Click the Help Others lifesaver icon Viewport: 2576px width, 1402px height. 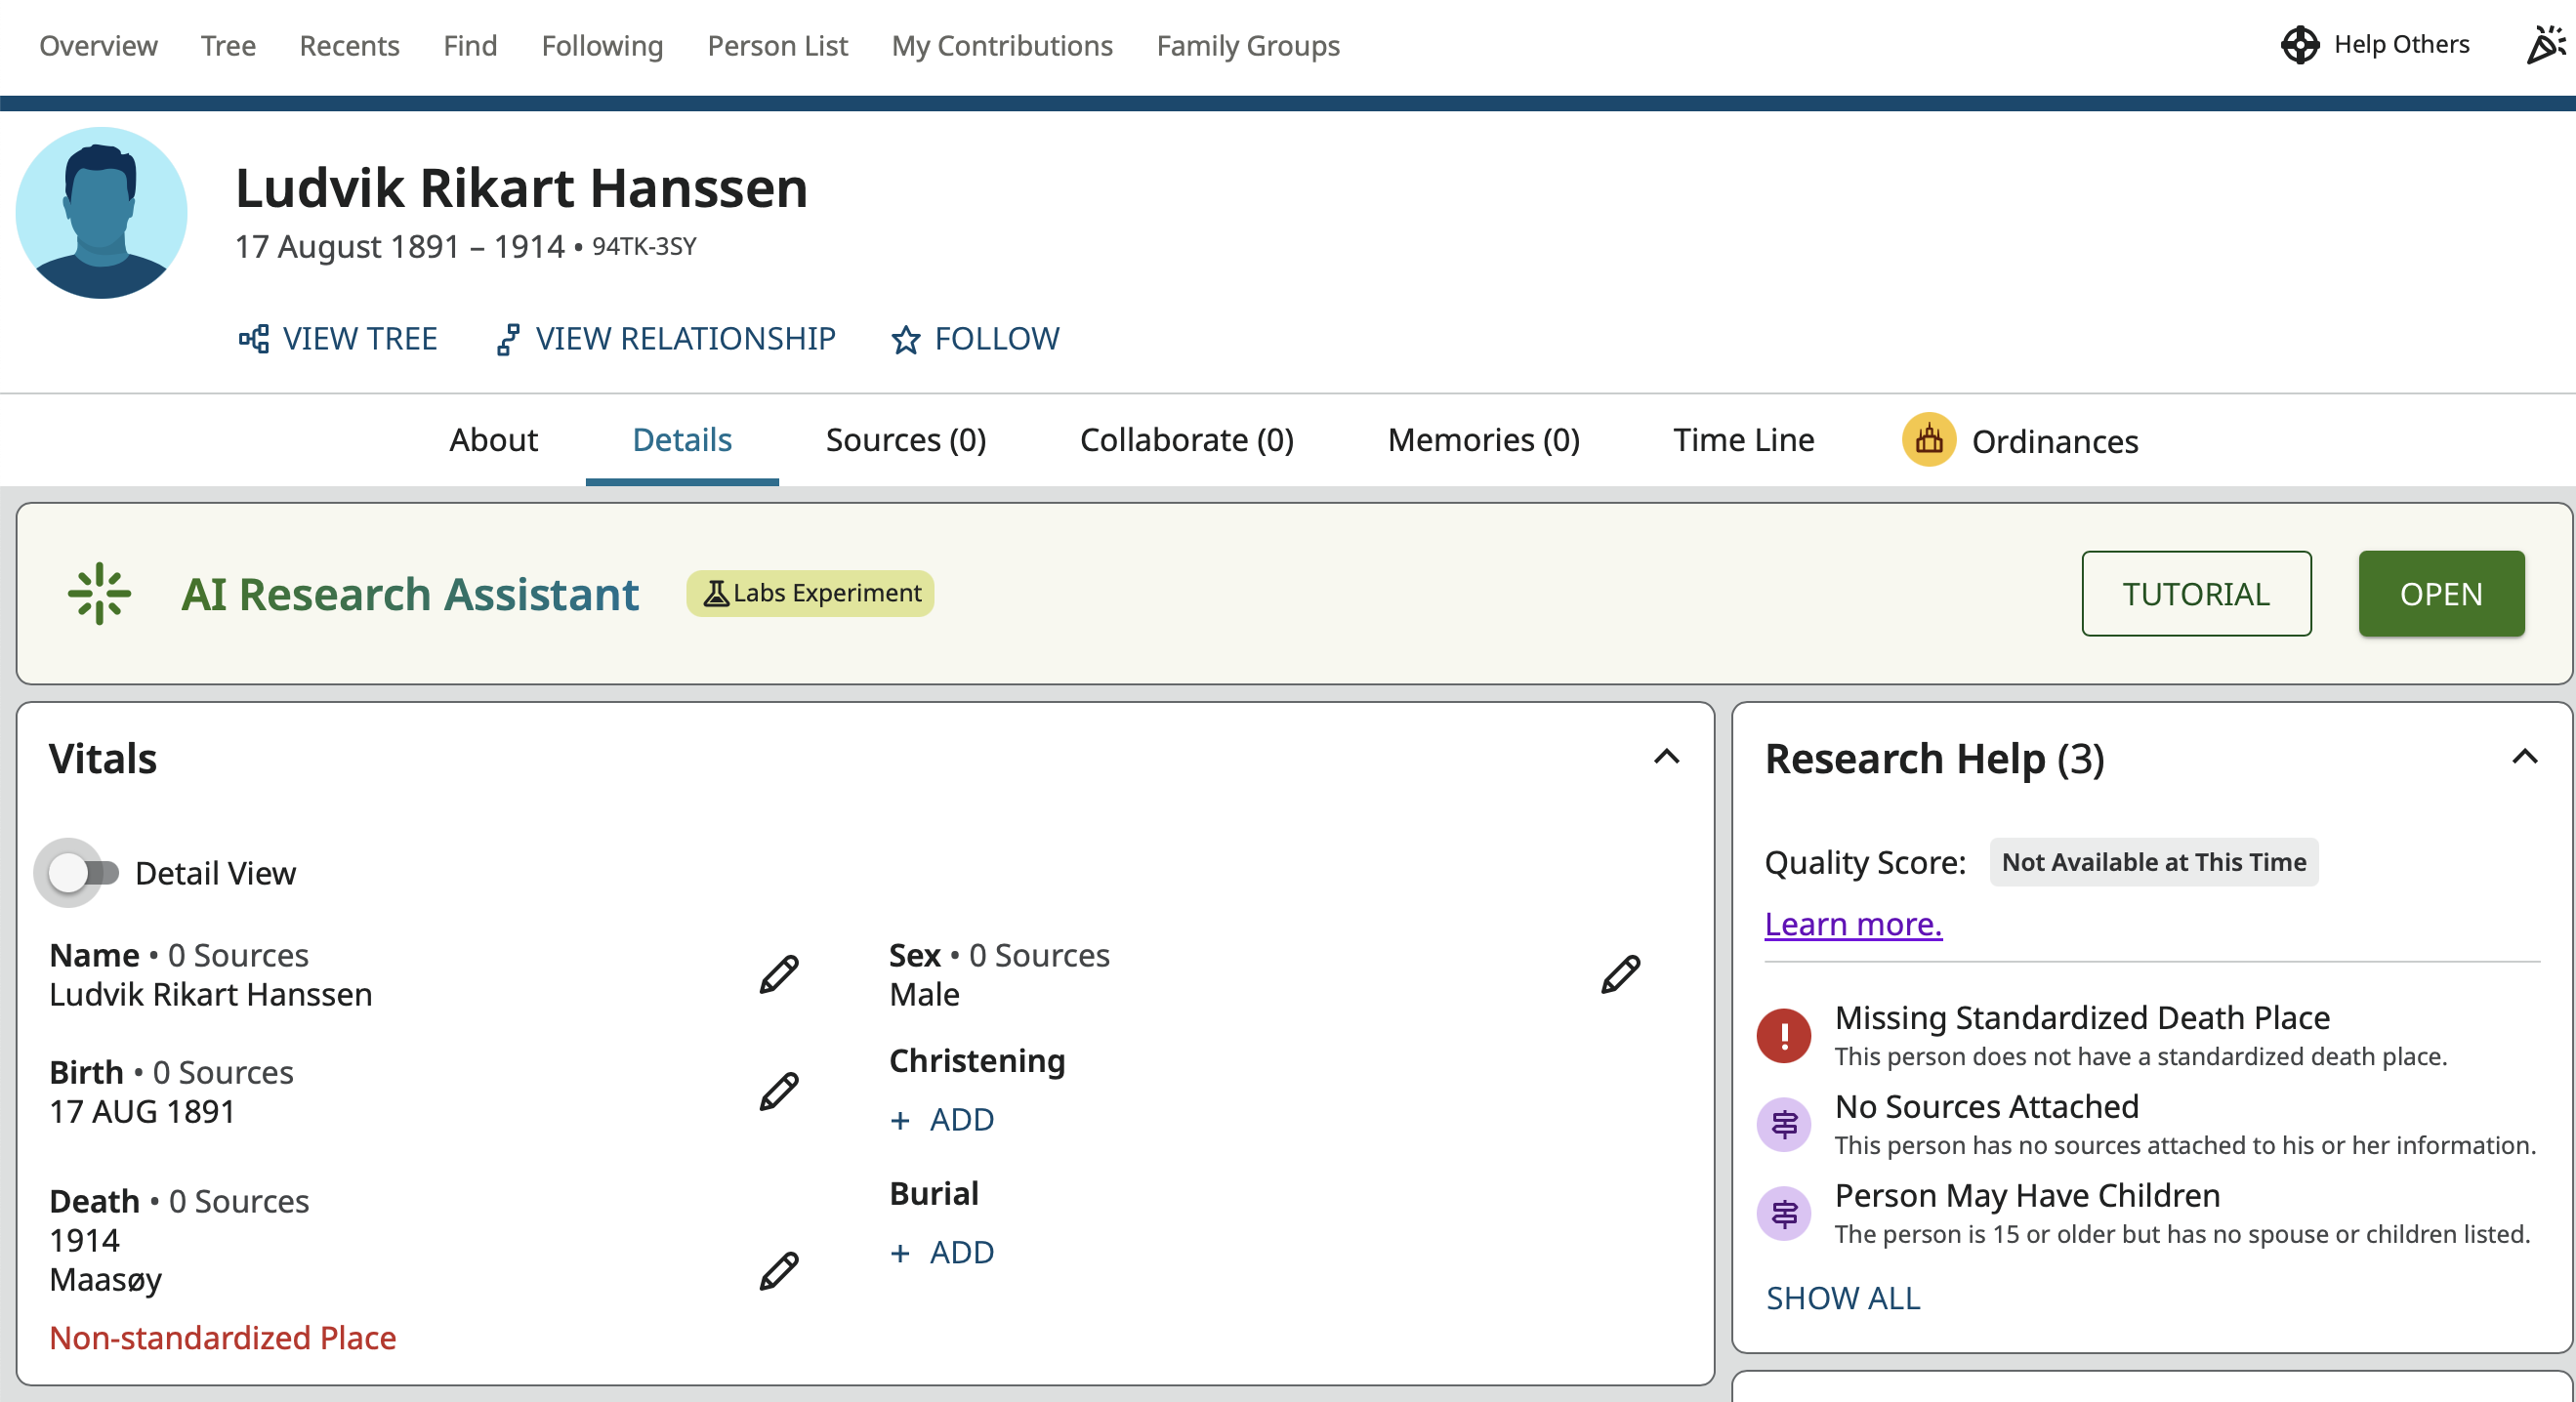(x=2299, y=45)
